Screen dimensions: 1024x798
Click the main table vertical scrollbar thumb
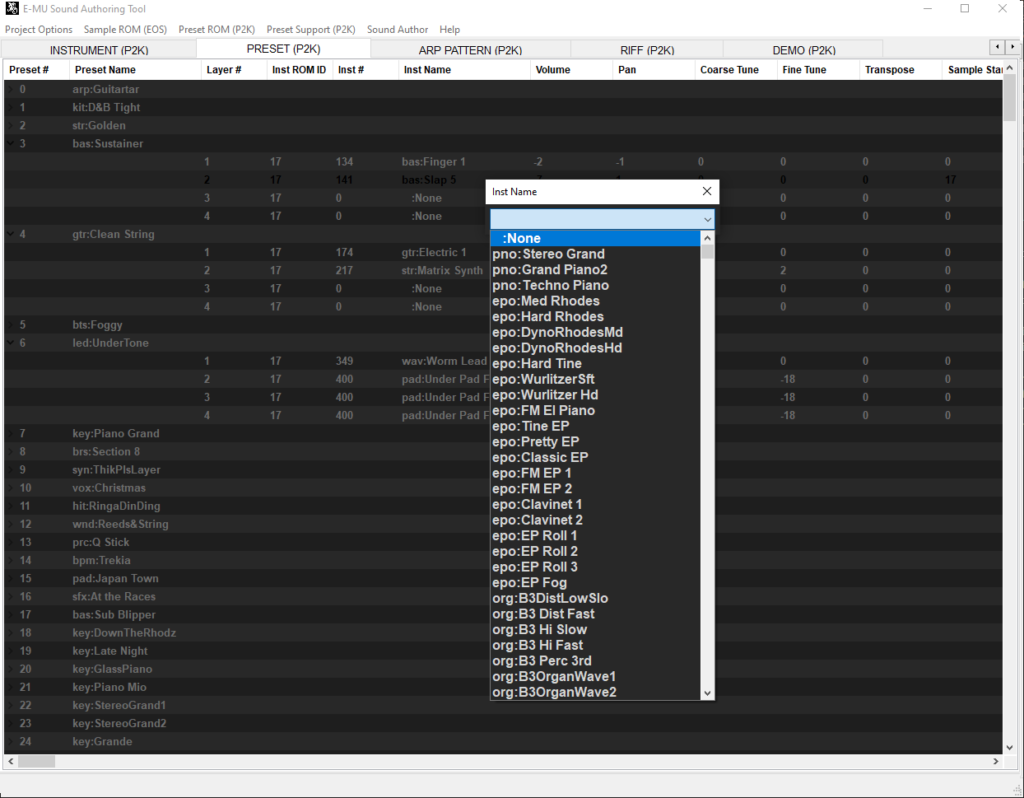point(1010,98)
